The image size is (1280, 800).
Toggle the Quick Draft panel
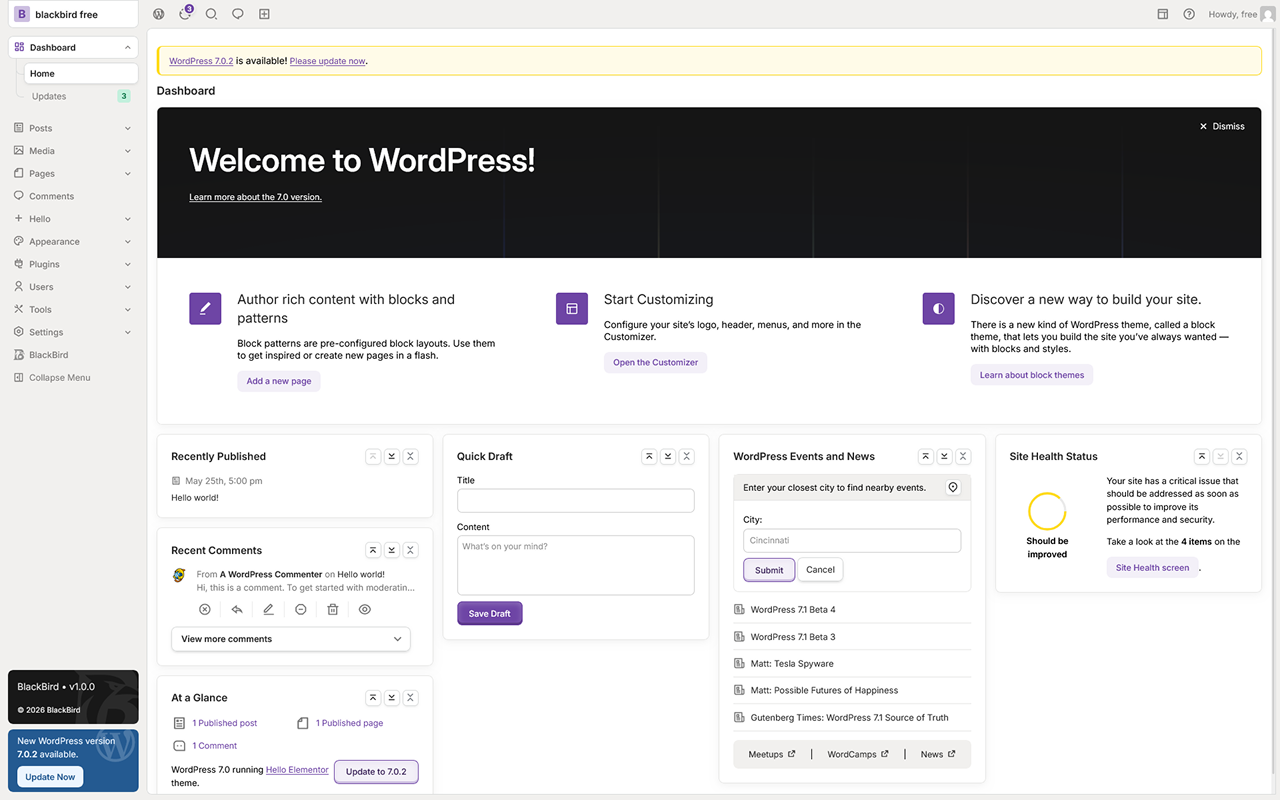tap(687, 456)
